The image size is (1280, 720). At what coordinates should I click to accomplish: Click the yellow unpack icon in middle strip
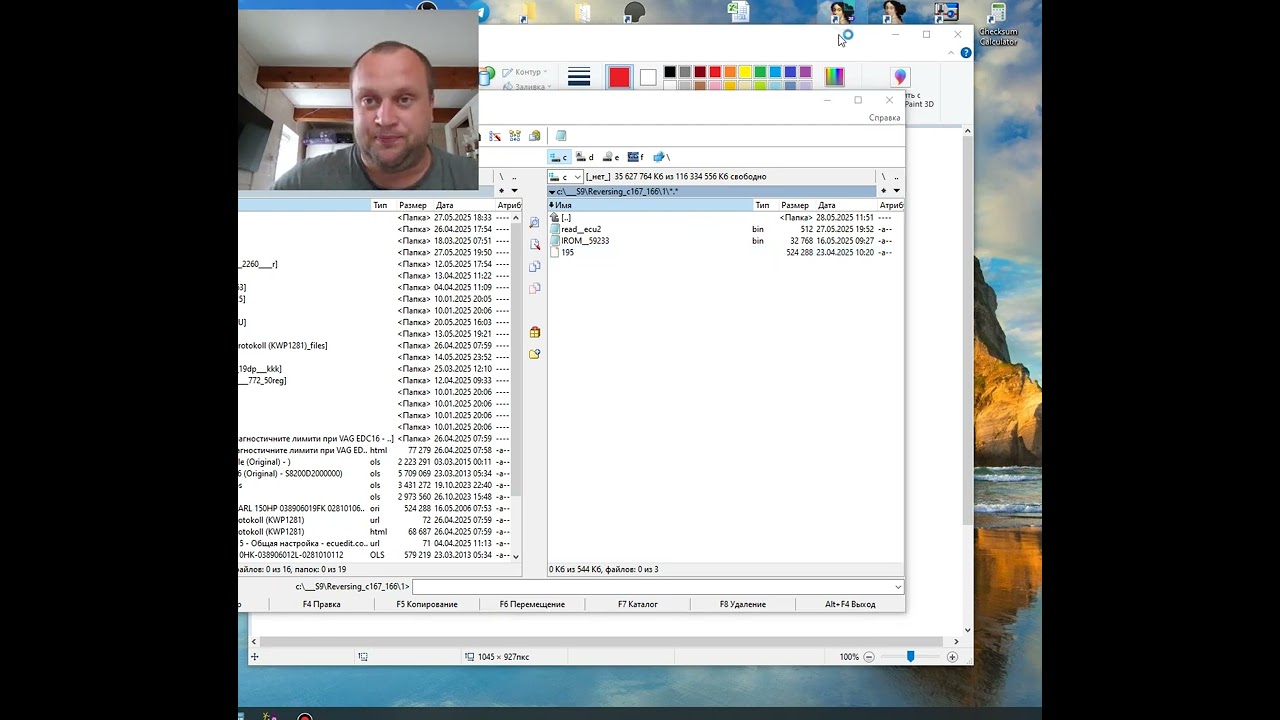tap(535, 354)
